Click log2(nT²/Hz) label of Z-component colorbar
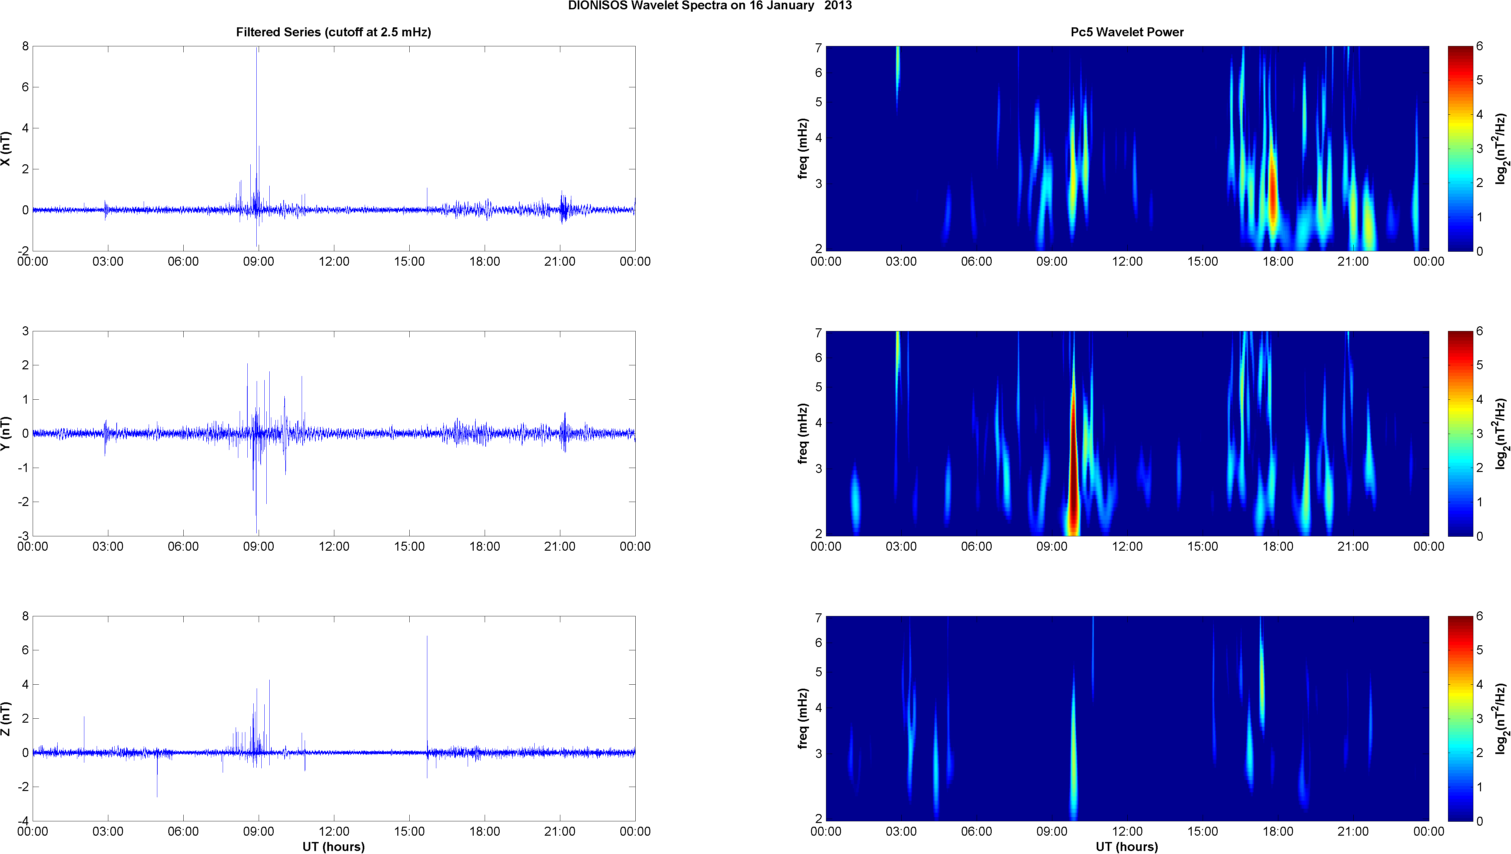Screen dimensions: 1511x854 point(1501,718)
